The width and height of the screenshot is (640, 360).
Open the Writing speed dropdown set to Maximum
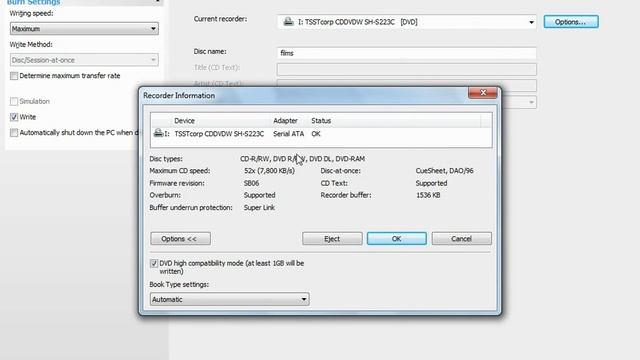pos(84,29)
